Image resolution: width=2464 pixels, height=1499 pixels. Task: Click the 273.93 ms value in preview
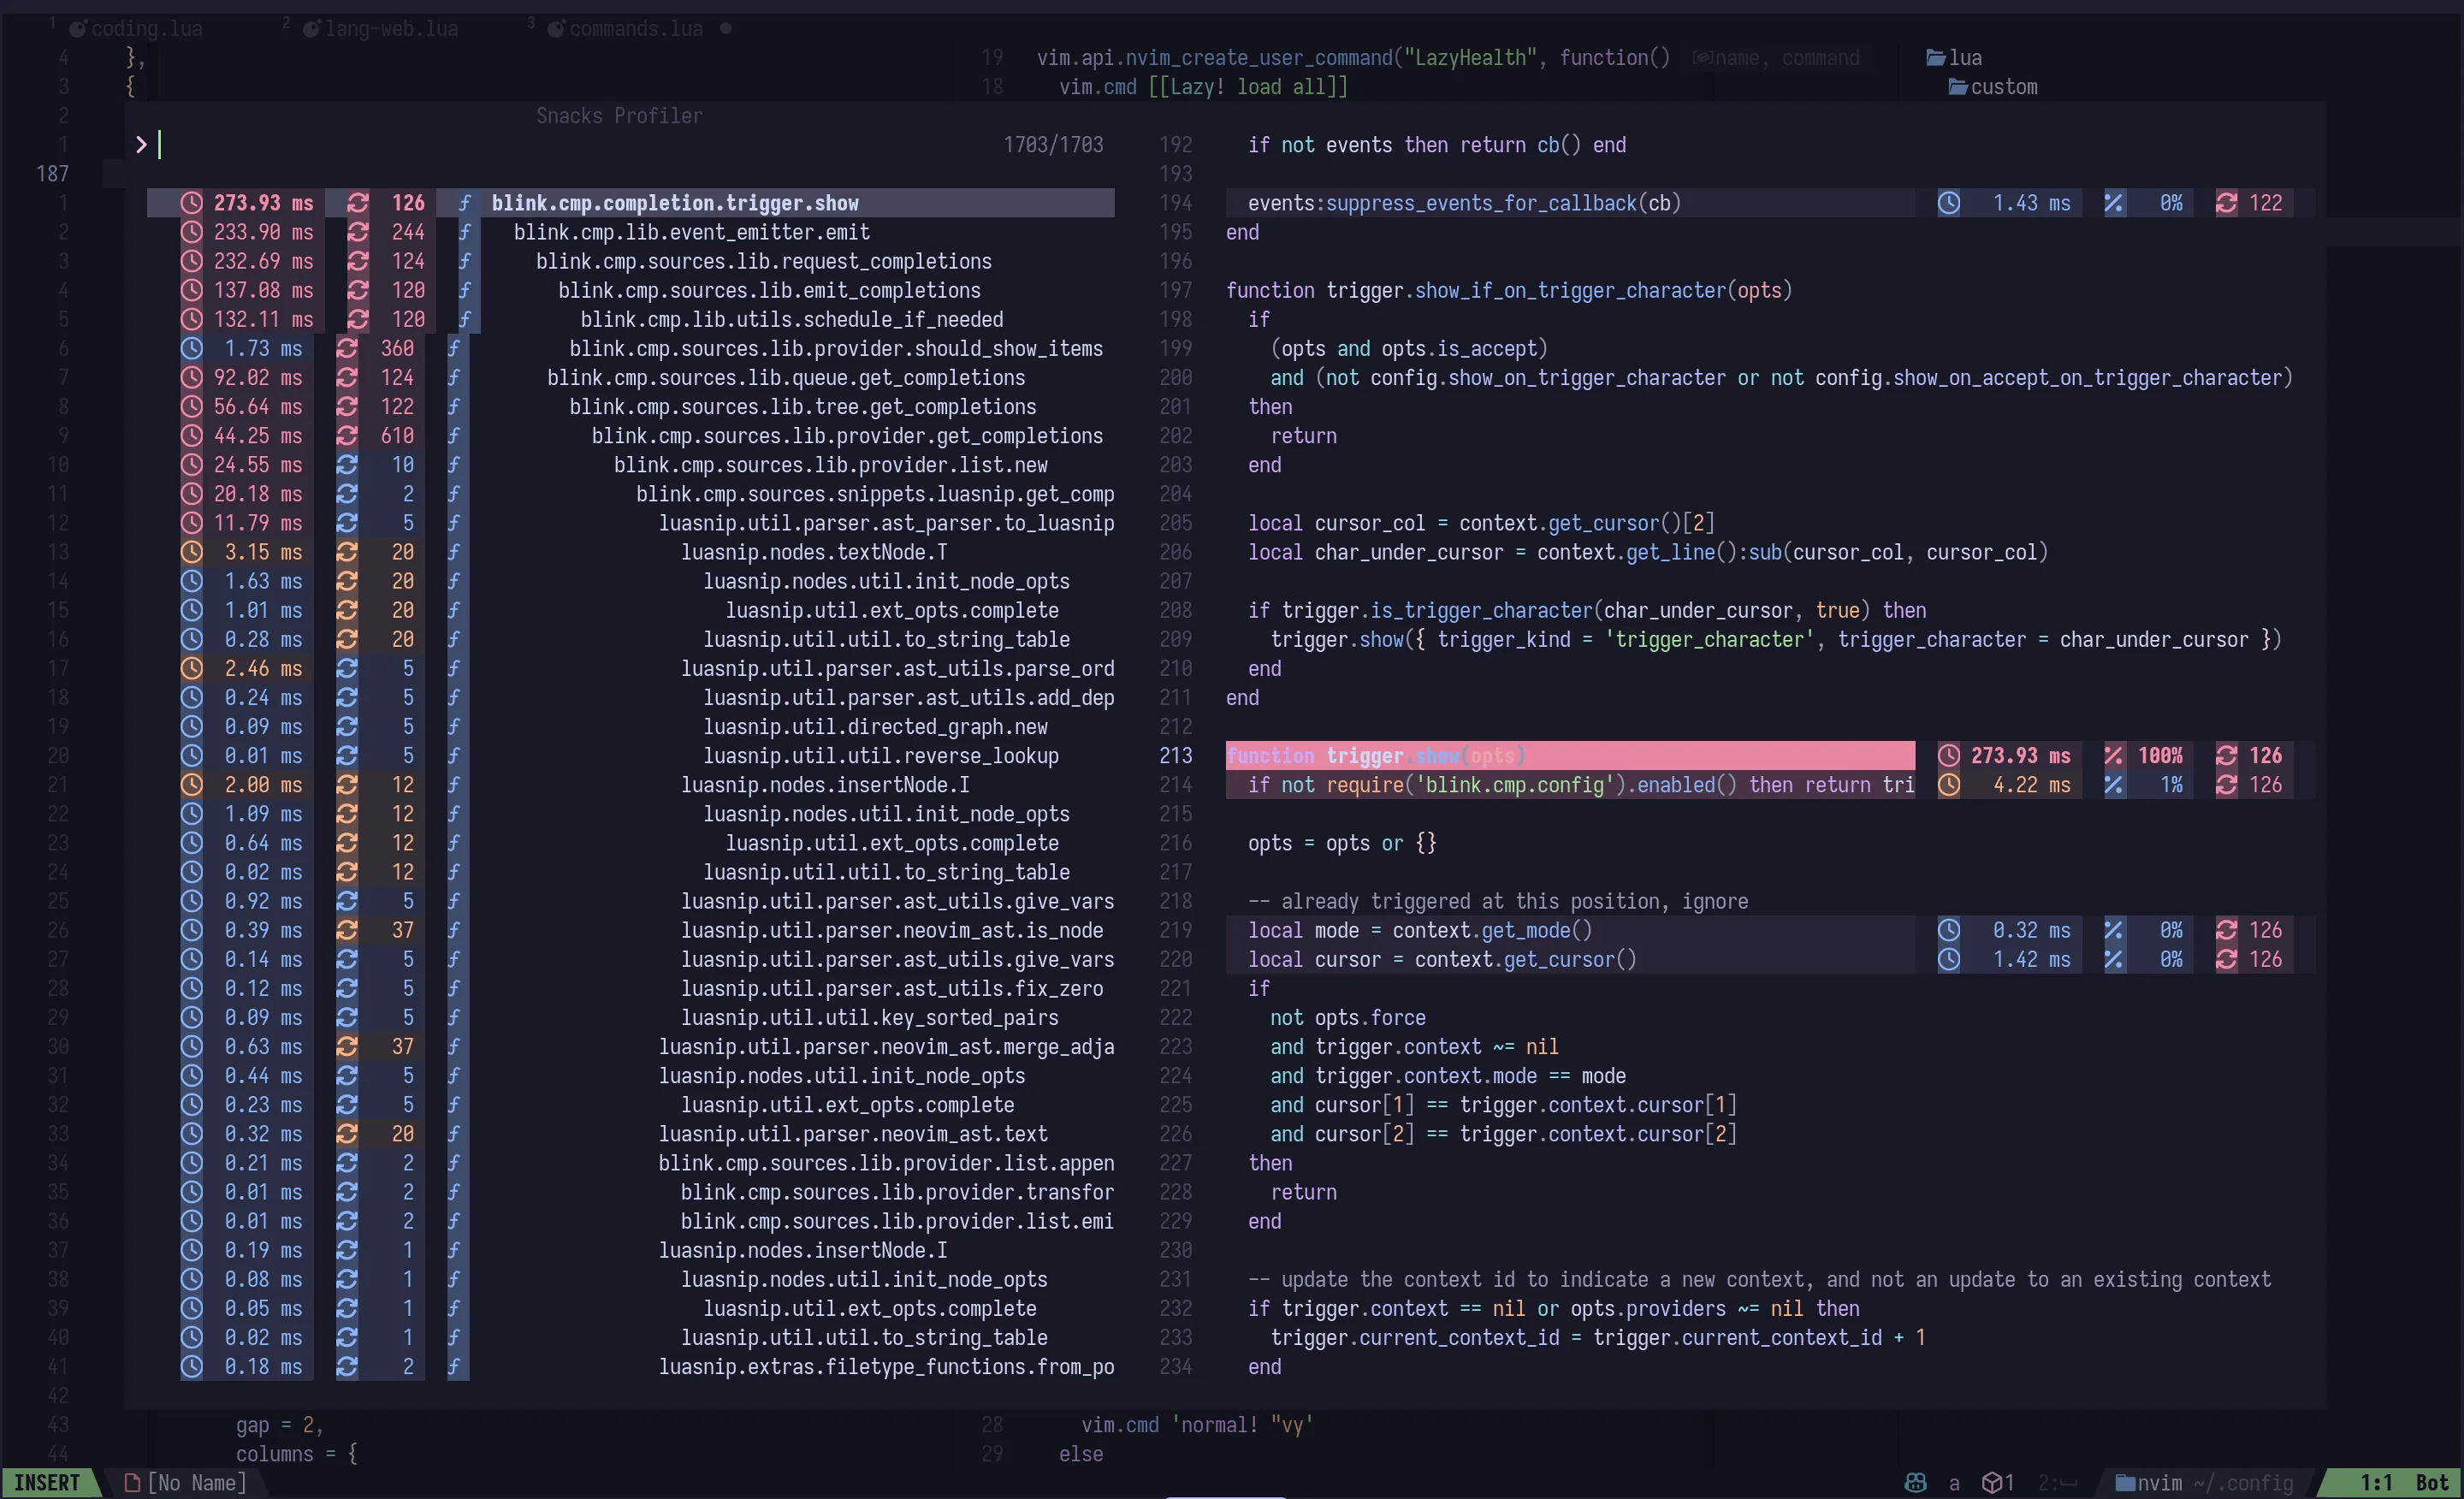click(x=2020, y=755)
